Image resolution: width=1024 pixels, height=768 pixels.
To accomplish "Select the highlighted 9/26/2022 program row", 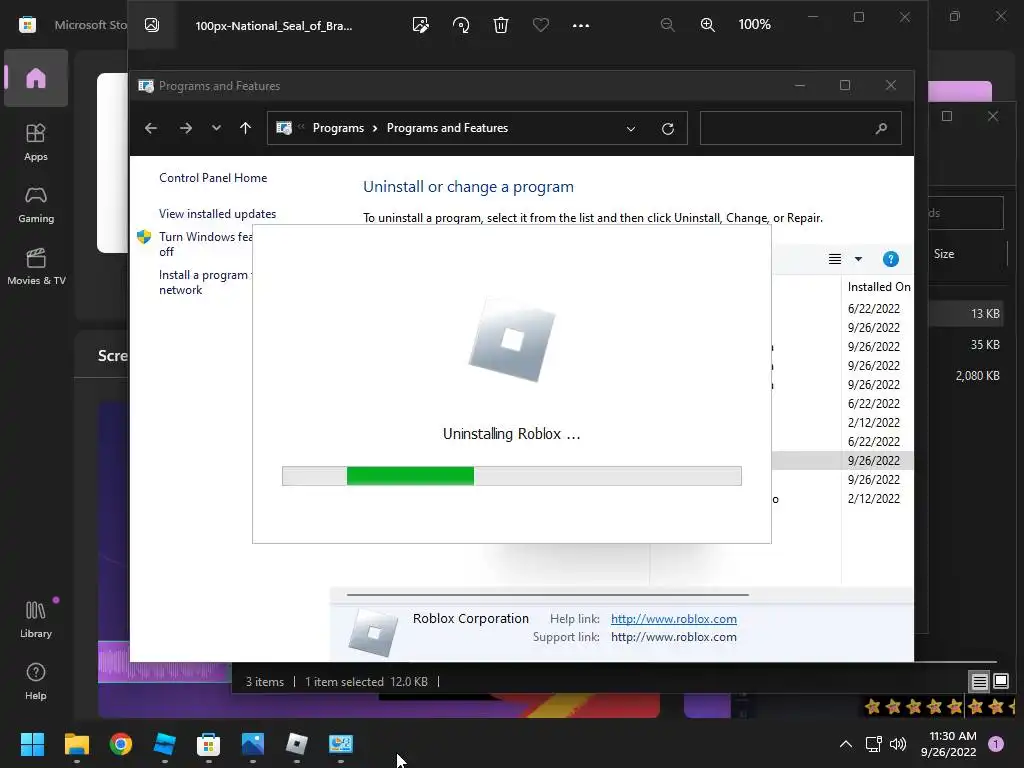I will pyautogui.click(x=842, y=460).
